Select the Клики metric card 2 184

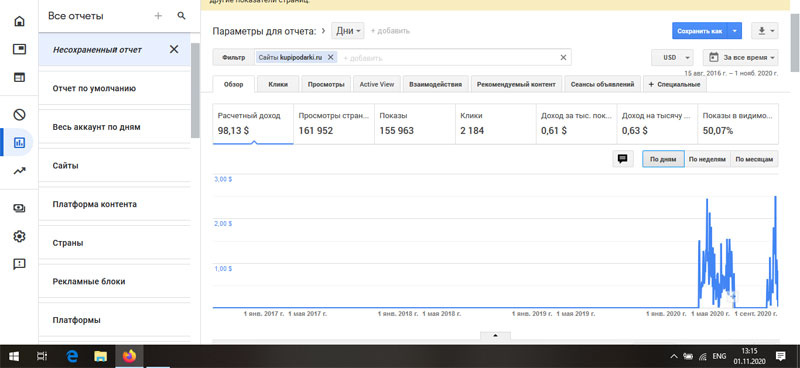495,124
